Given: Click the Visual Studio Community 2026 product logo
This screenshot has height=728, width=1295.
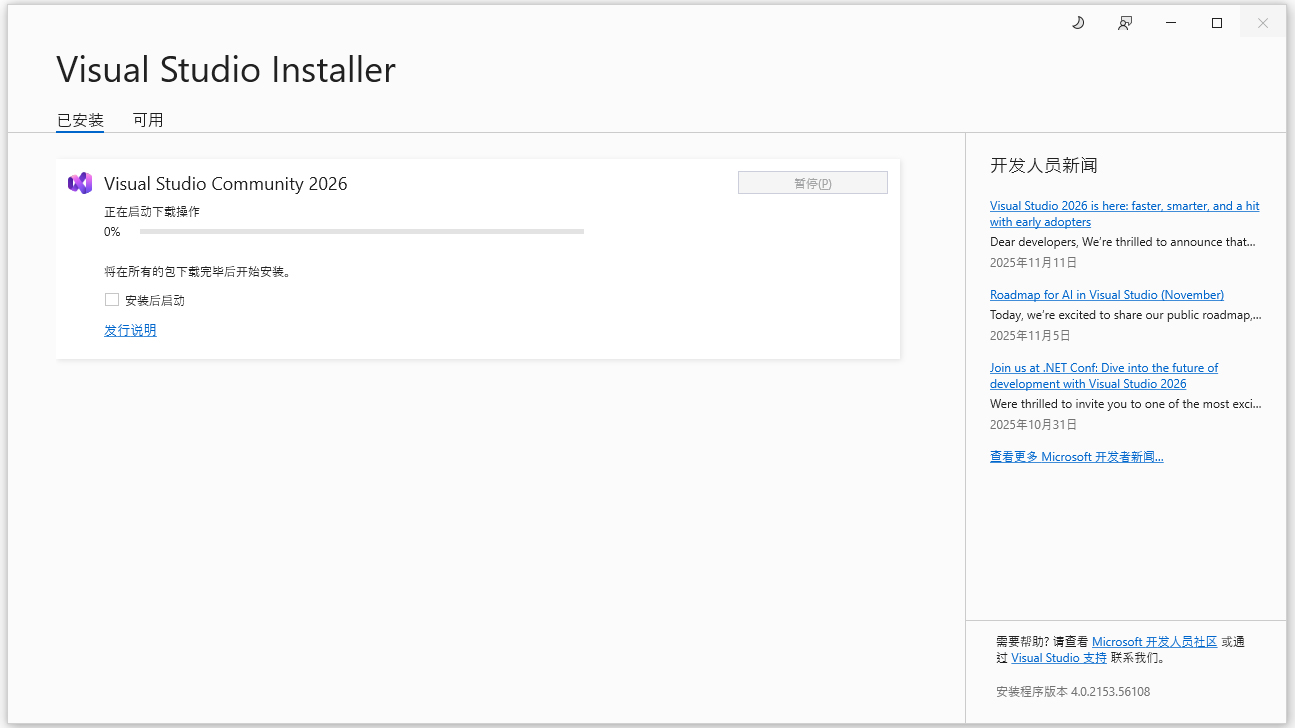Looking at the screenshot, I should pos(79,183).
